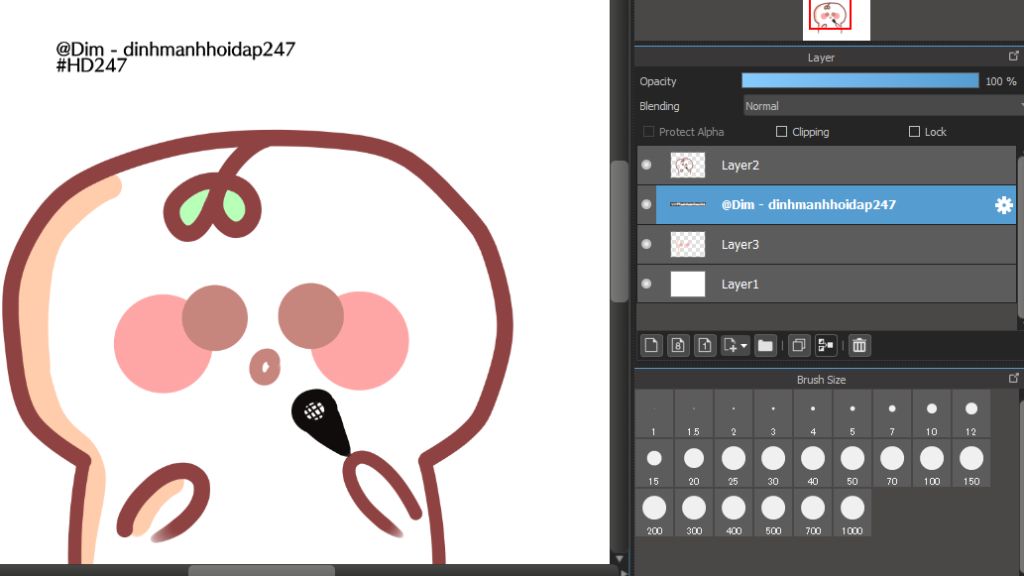Open settings gear for the @Dim layer

click(x=1004, y=205)
